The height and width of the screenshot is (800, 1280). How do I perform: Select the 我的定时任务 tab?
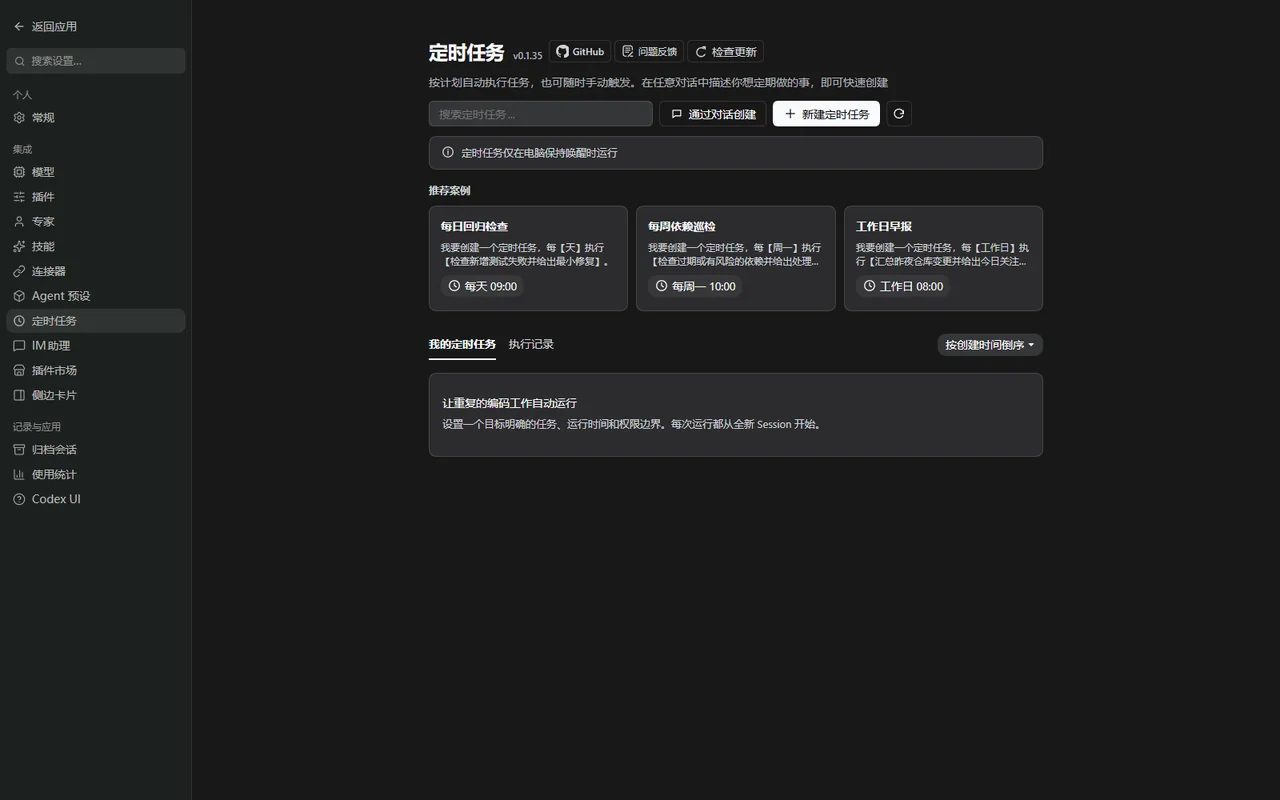[462, 344]
